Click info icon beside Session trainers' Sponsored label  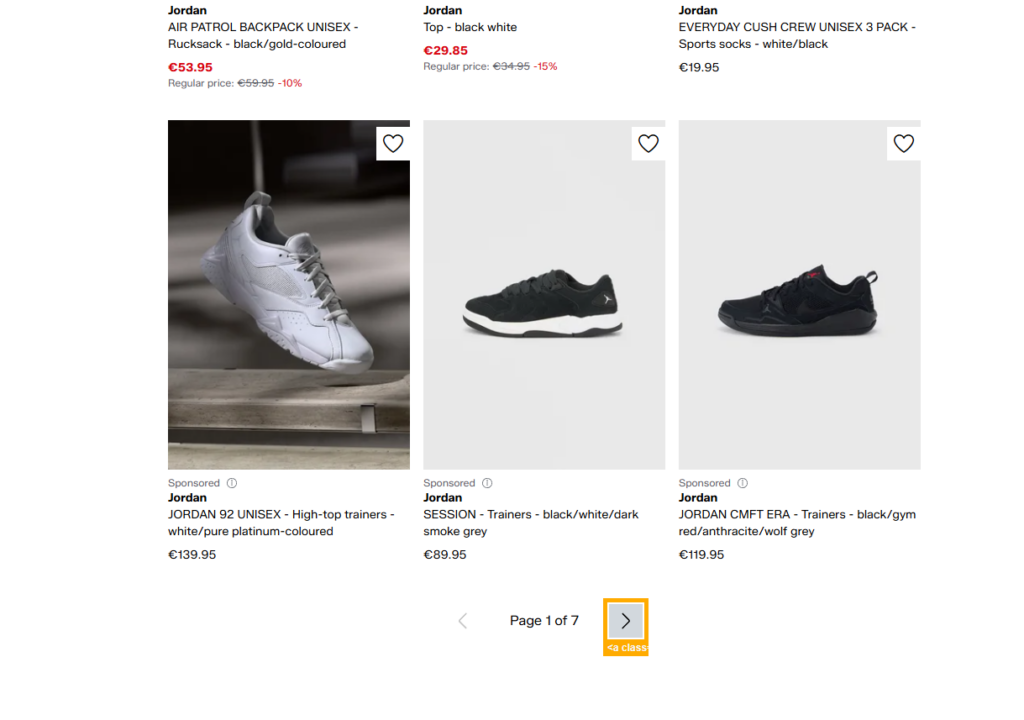[487, 483]
